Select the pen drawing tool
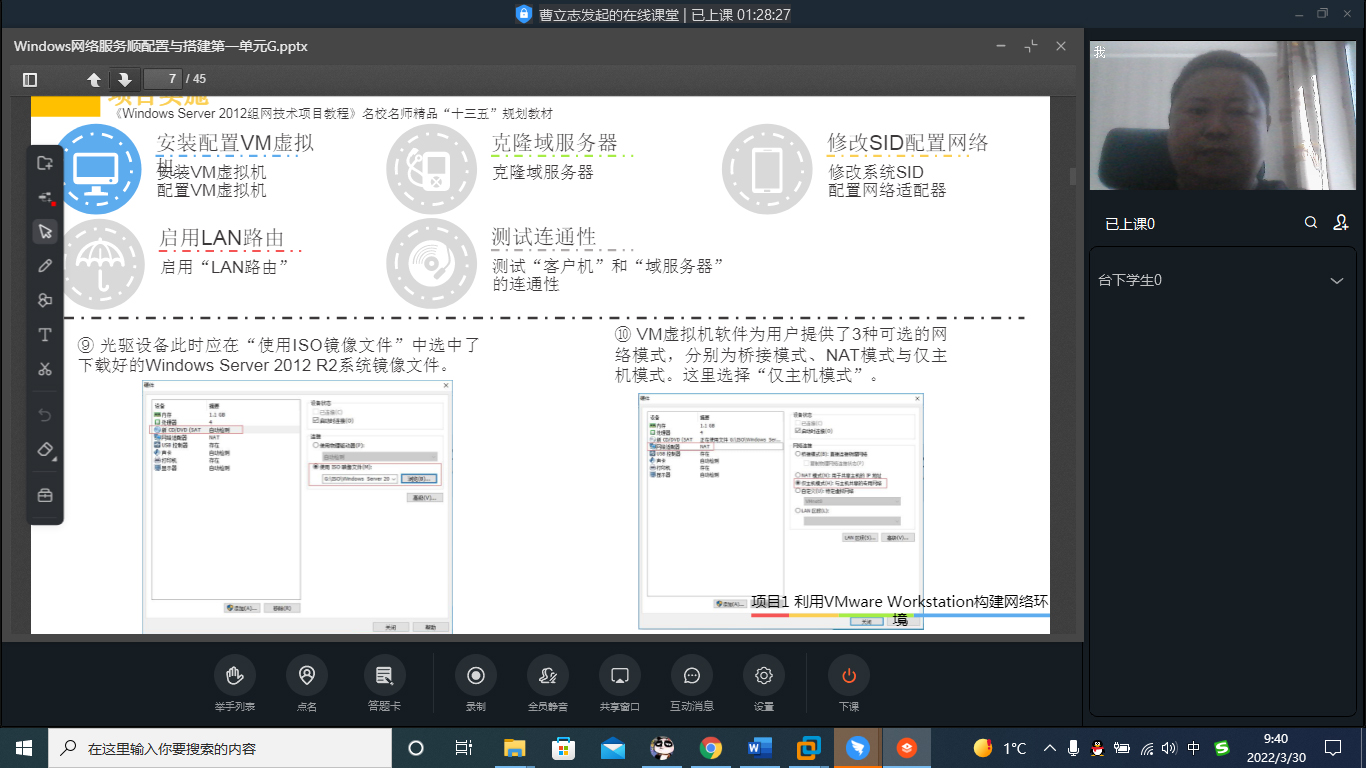The width and height of the screenshot is (1366, 768). 45,266
